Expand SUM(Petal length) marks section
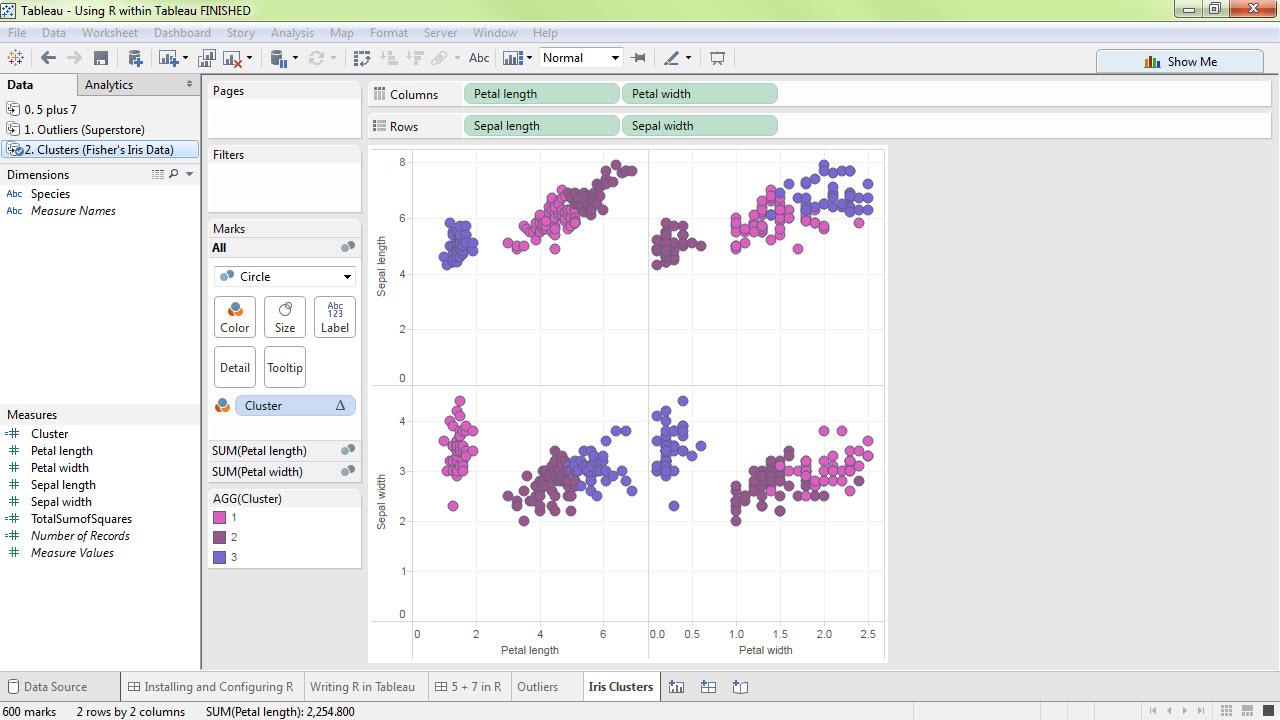 click(285, 451)
